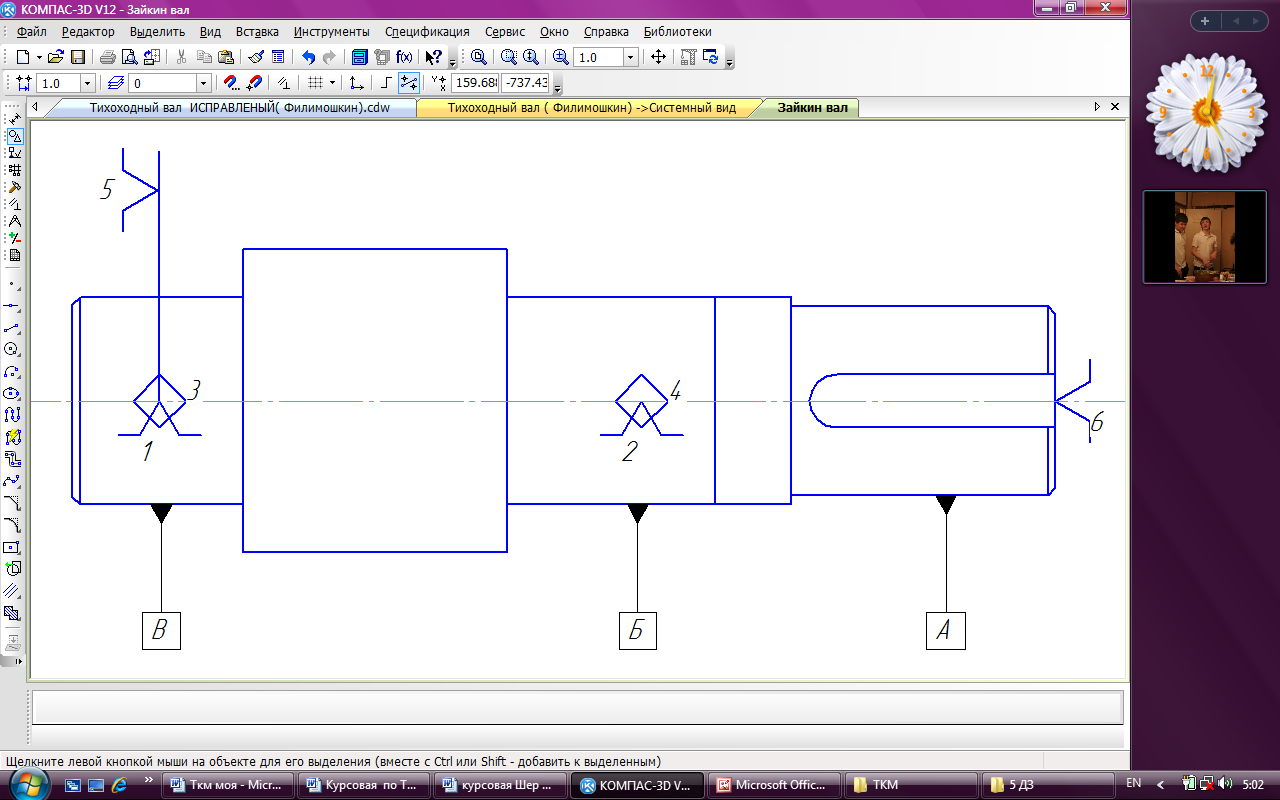Toggle disable all snaps magnet icon
The height and width of the screenshot is (800, 1280).
[x=255, y=83]
